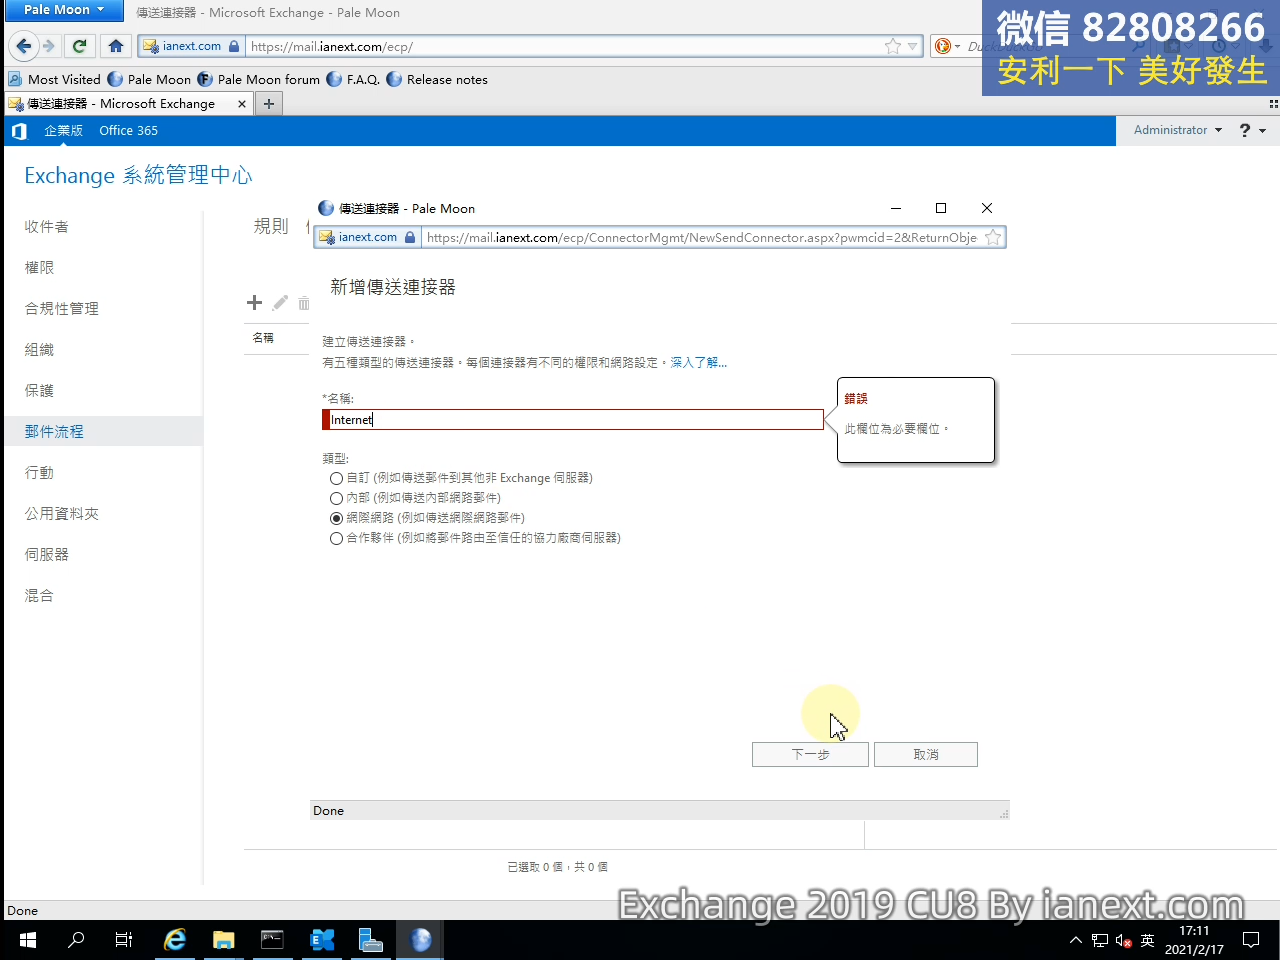Click the 下一步 next button
1280x960 pixels.
click(810, 755)
